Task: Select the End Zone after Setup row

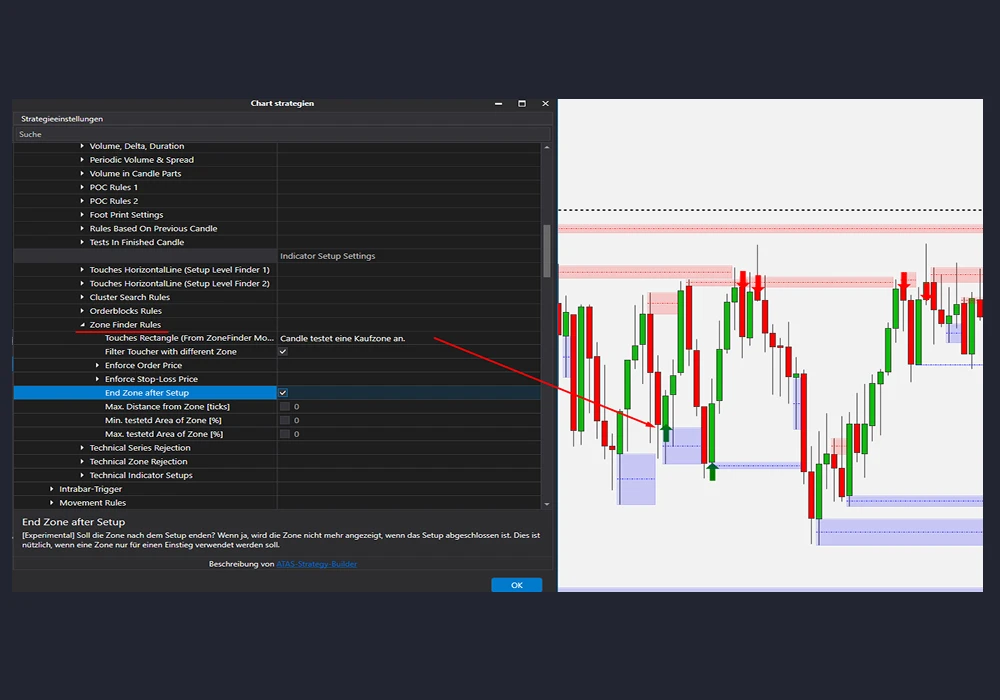Action: [x=277, y=393]
